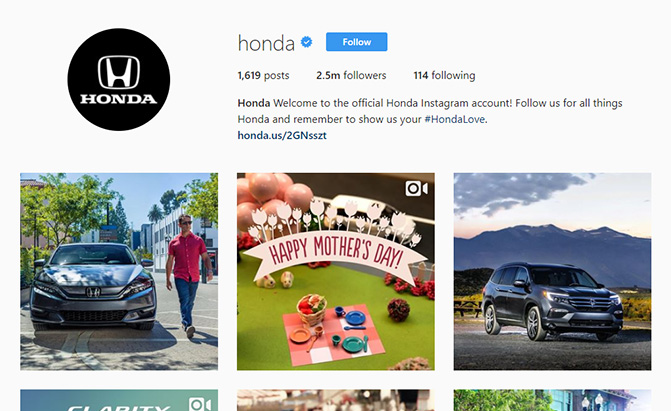This screenshot has height=411, width=671.
Task: Open the blurred bottom-middle post thumbnail
Action: (336, 400)
